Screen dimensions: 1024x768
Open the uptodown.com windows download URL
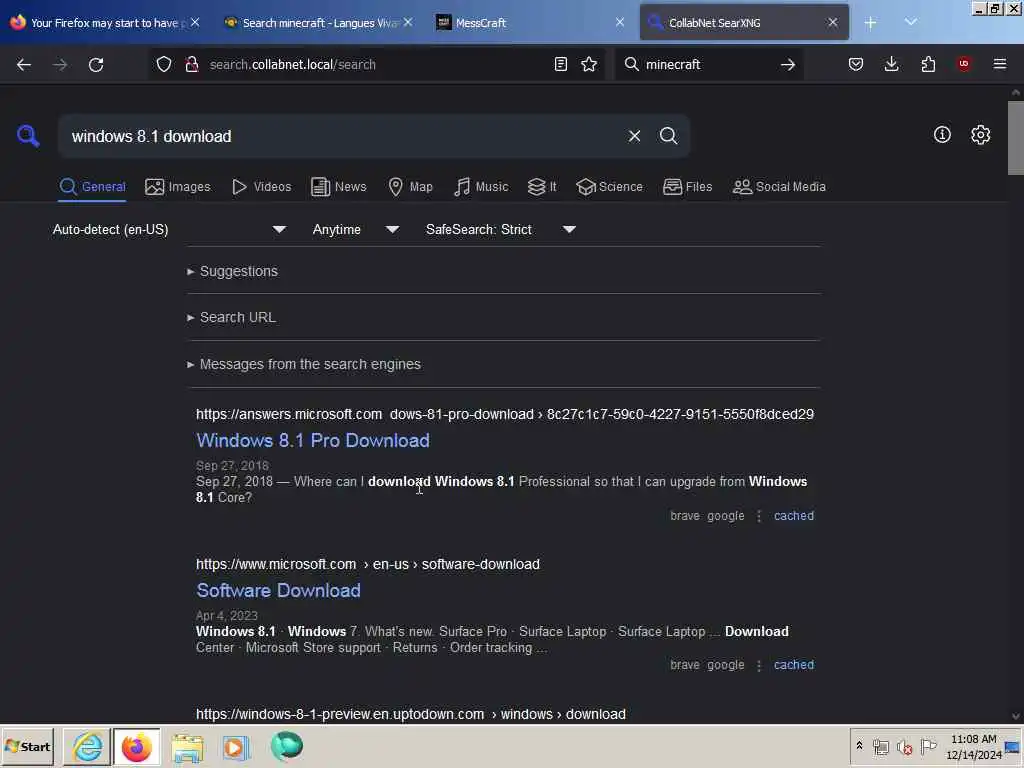pyautogui.click(x=411, y=714)
